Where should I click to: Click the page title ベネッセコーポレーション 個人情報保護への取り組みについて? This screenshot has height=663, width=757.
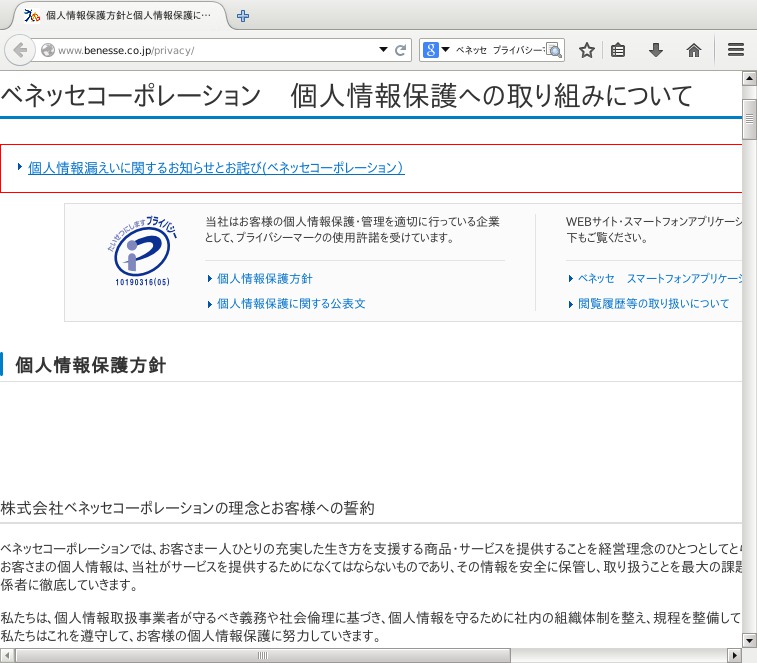pos(346,95)
